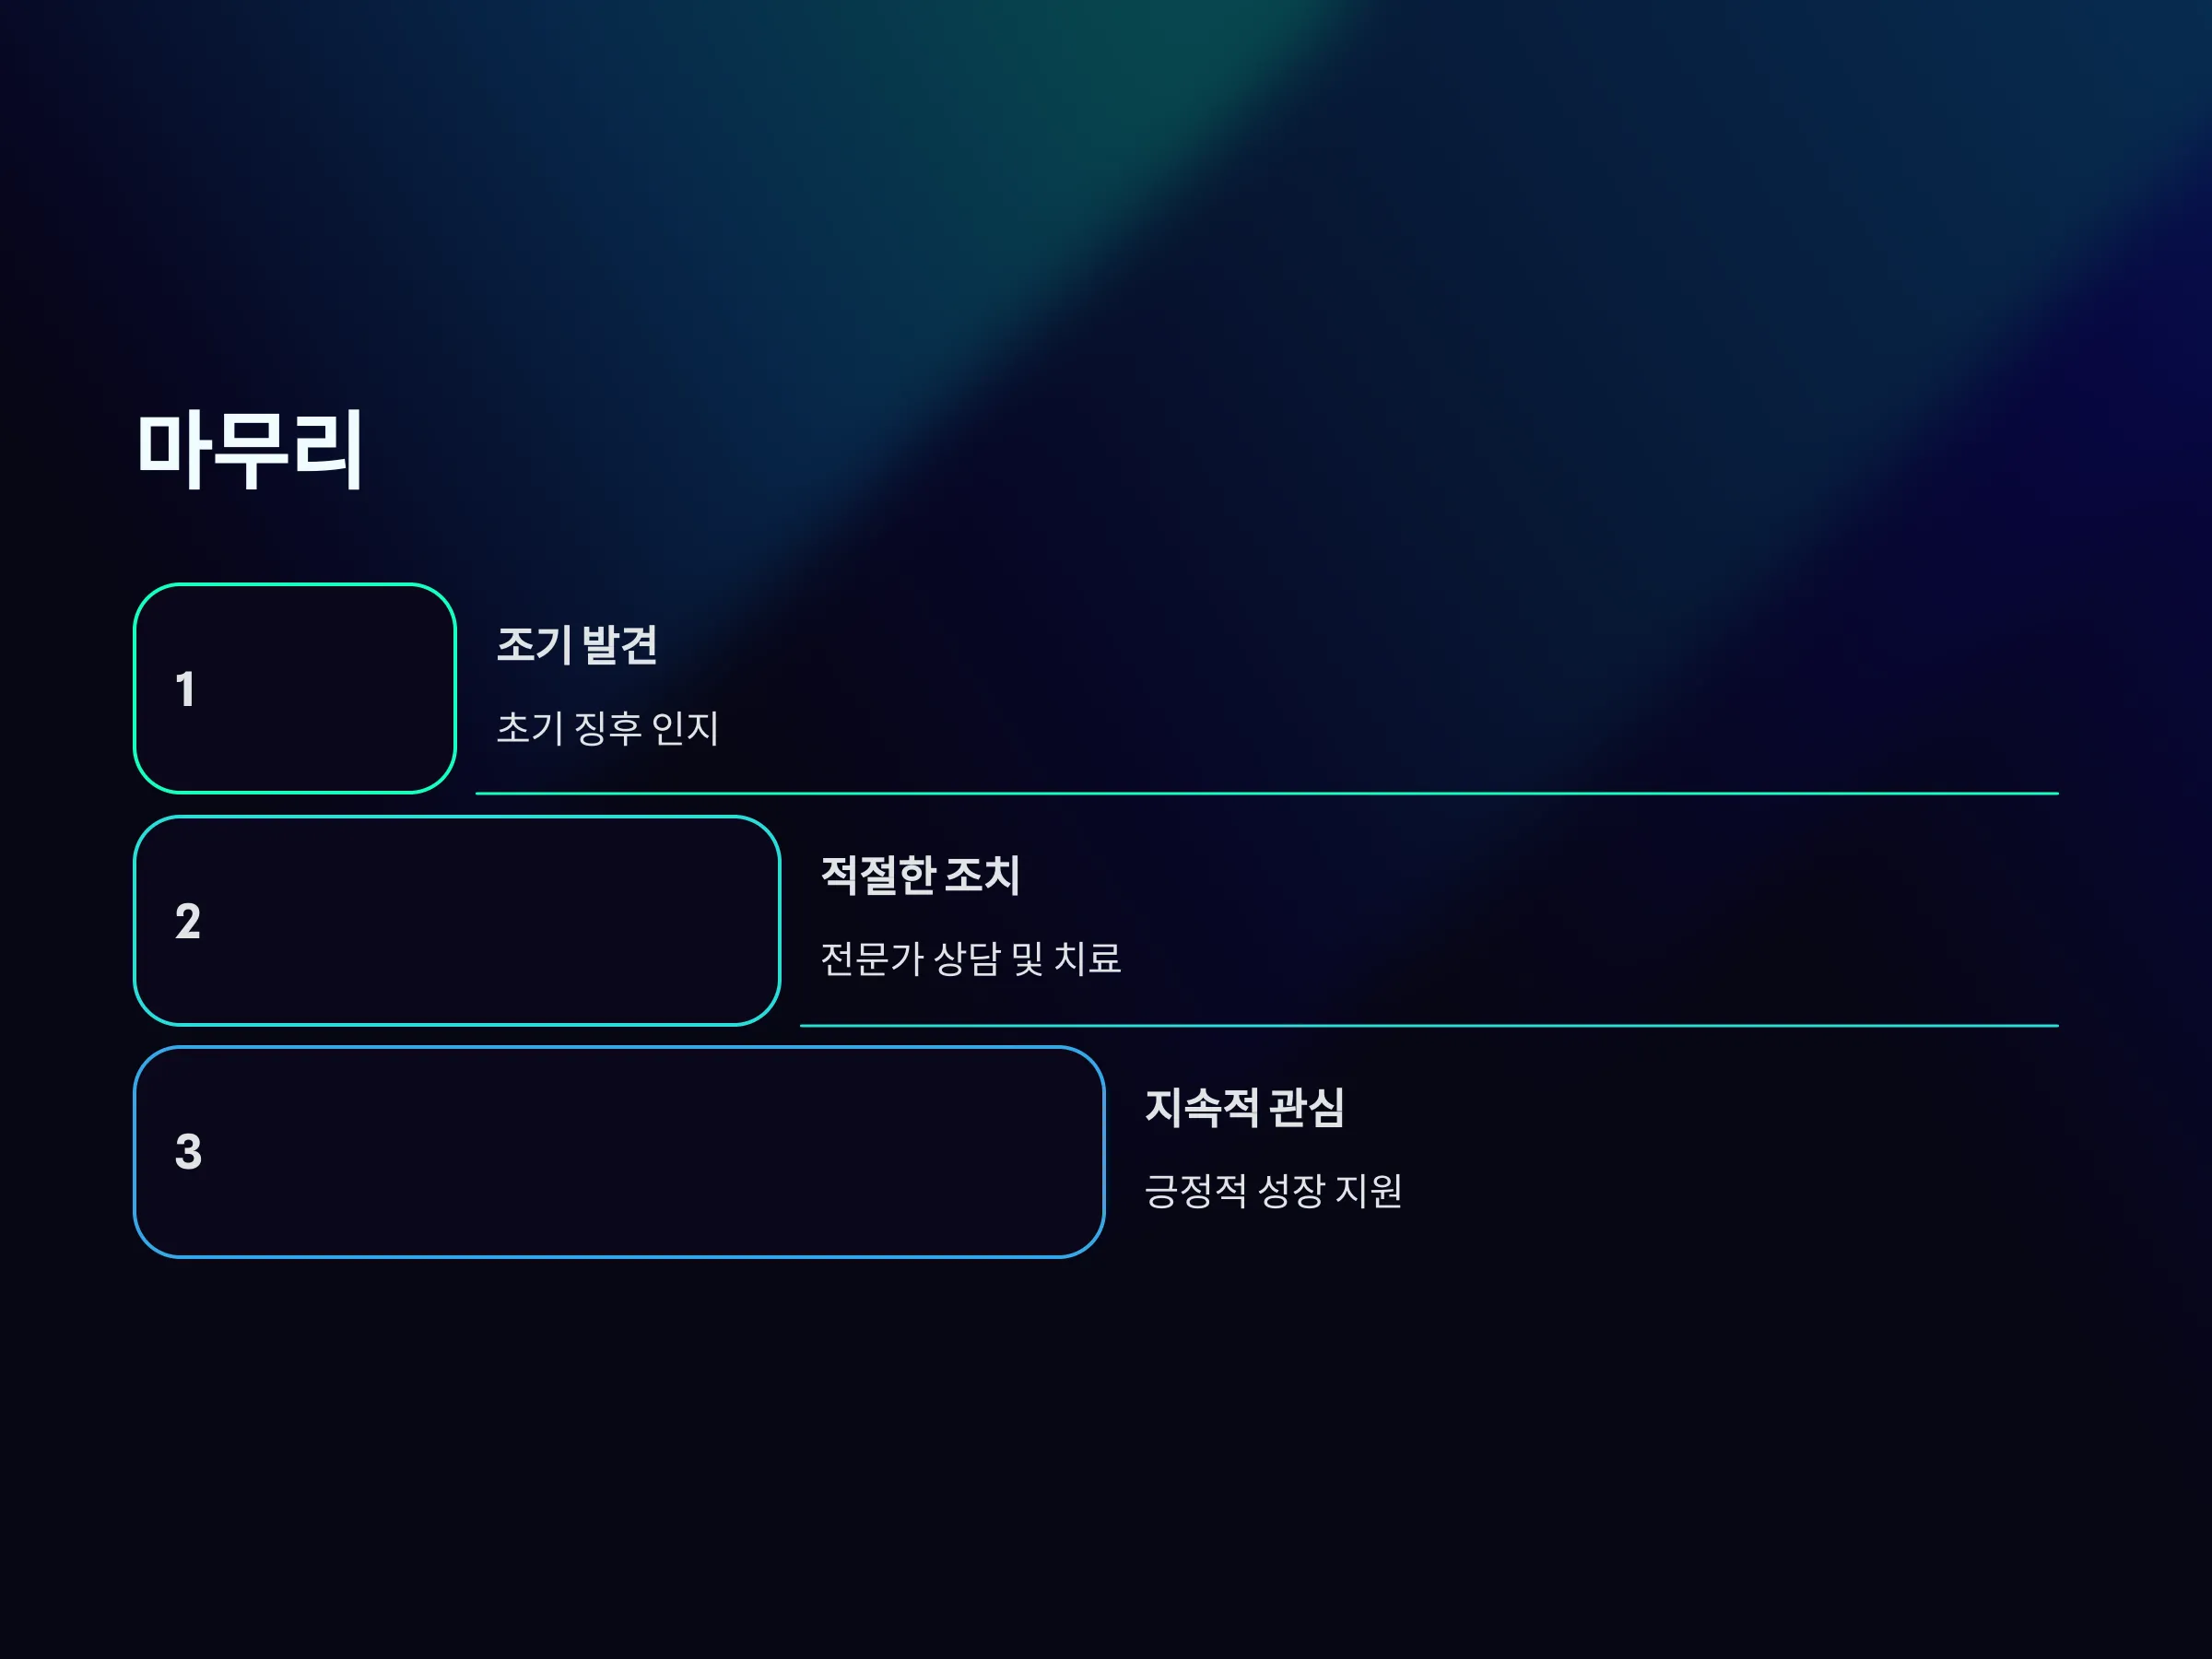Select the divider line under 초기 징후 인지
Image resolution: width=2212 pixels, height=1659 pixels.
coord(1267,793)
